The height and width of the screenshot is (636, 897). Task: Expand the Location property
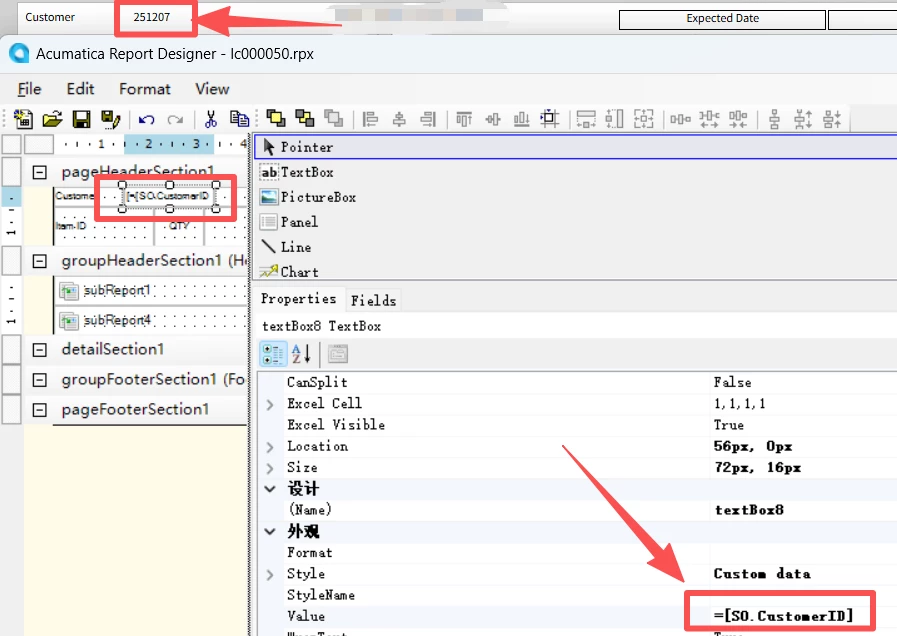click(270, 447)
